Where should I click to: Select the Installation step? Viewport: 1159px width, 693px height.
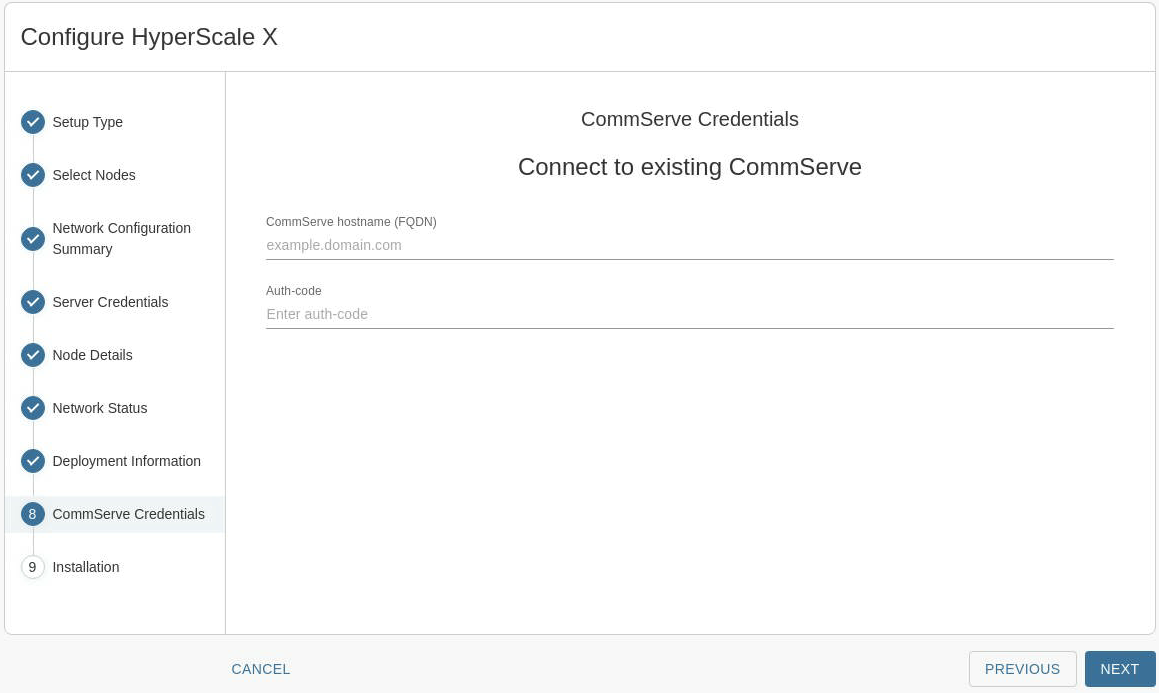[86, 567]
